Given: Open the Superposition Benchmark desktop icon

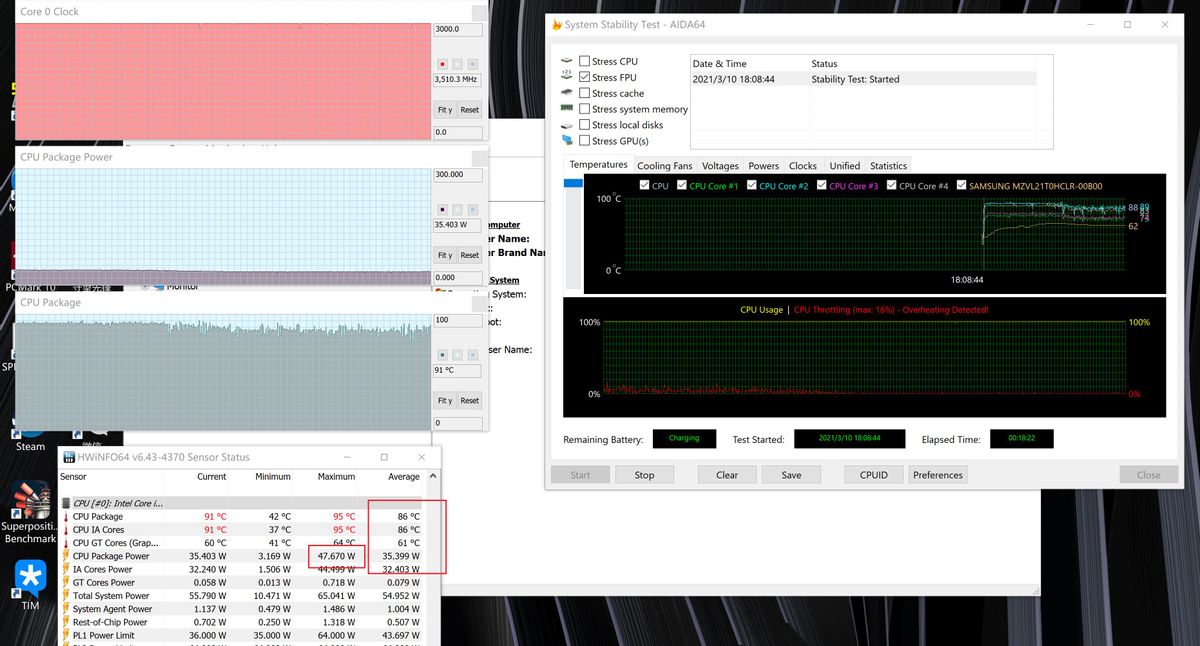Looking at the screenshot, I should 30,500.
